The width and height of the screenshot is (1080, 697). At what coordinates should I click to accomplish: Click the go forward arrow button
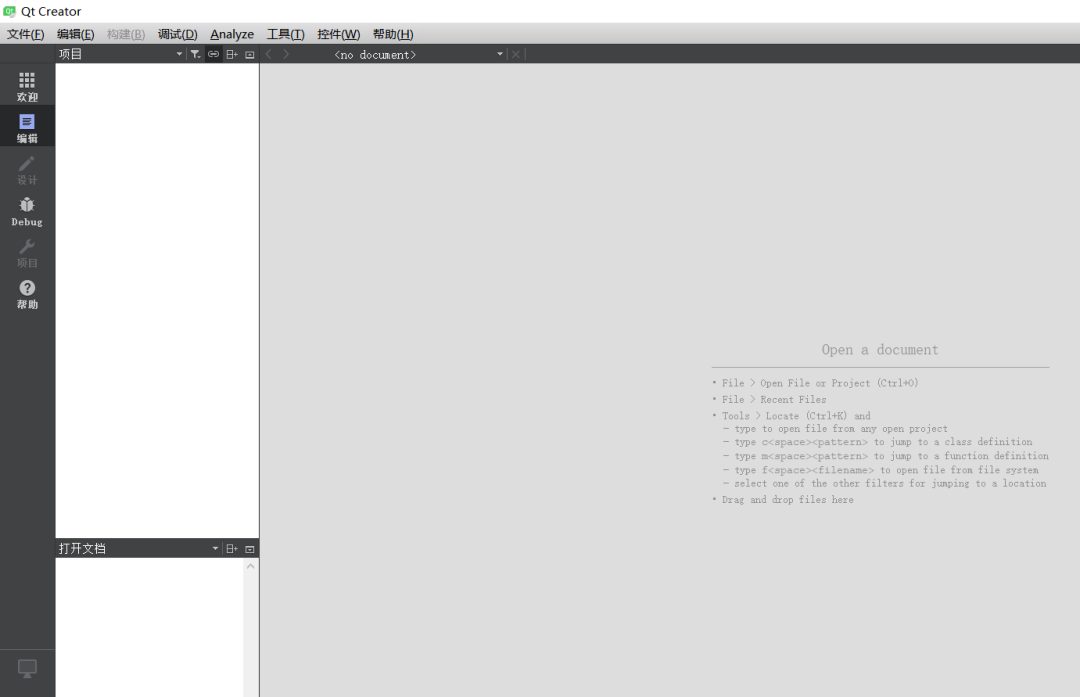pyautogui.click(x=286, y=54)
